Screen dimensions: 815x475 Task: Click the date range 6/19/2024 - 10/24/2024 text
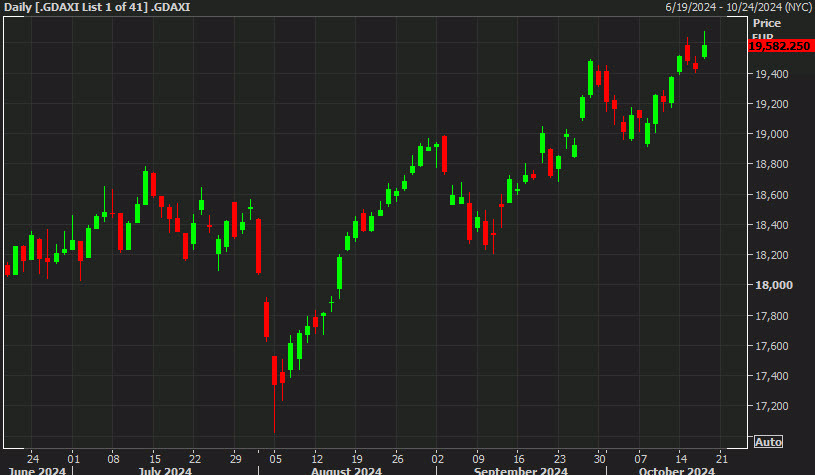pyautogui.click(x=739, y=7)
